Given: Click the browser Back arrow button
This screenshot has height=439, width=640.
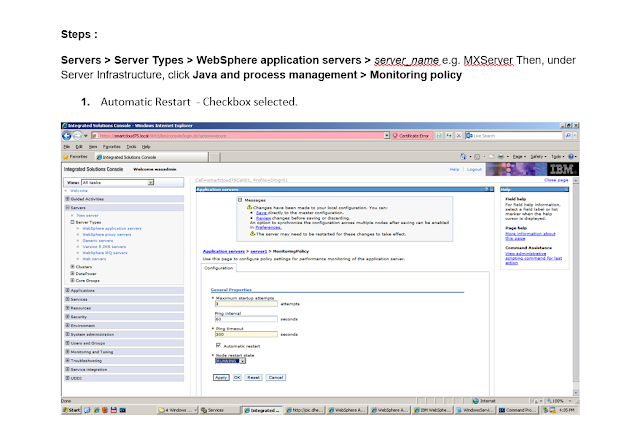Looking at the screenshot, I should click(67, 136).
